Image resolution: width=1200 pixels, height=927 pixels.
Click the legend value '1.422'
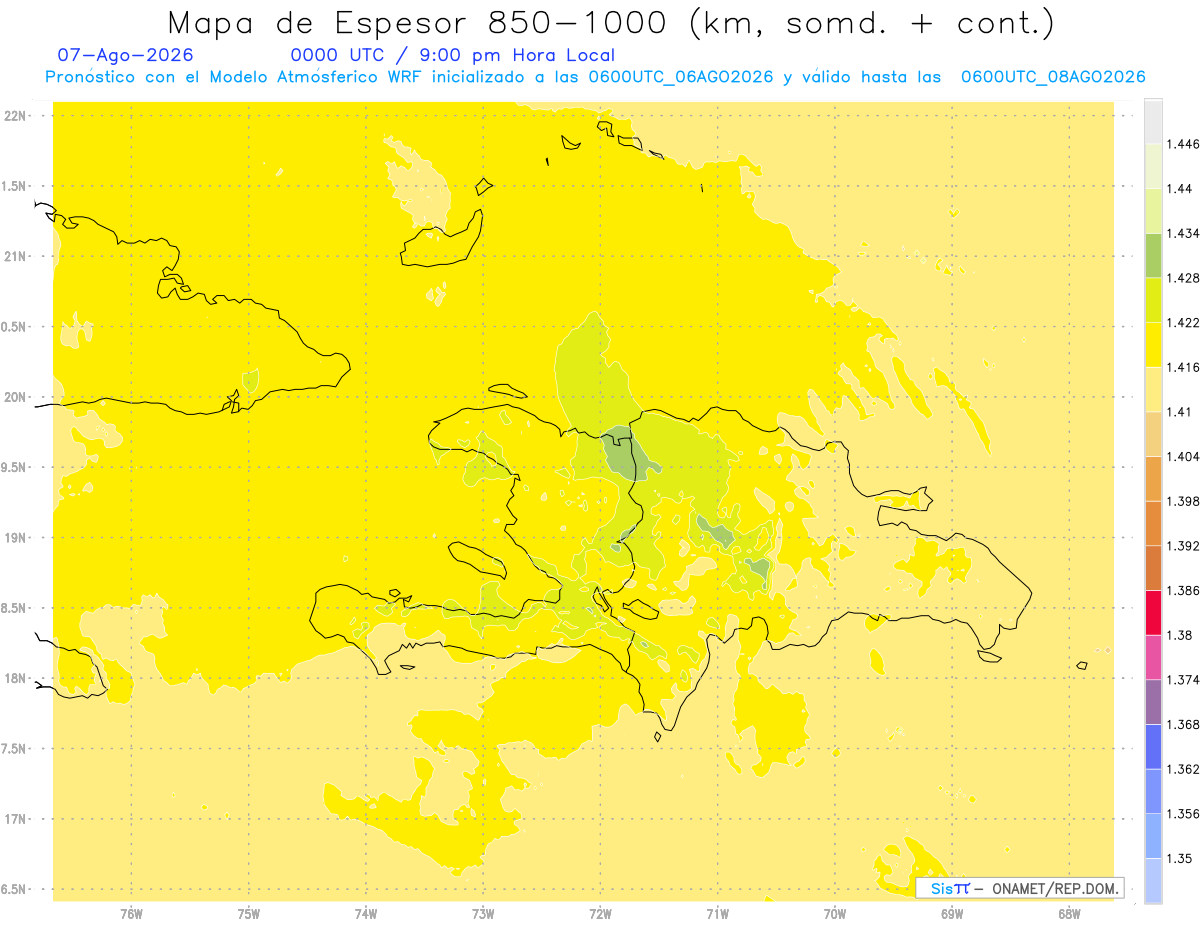click(1183, 322)
